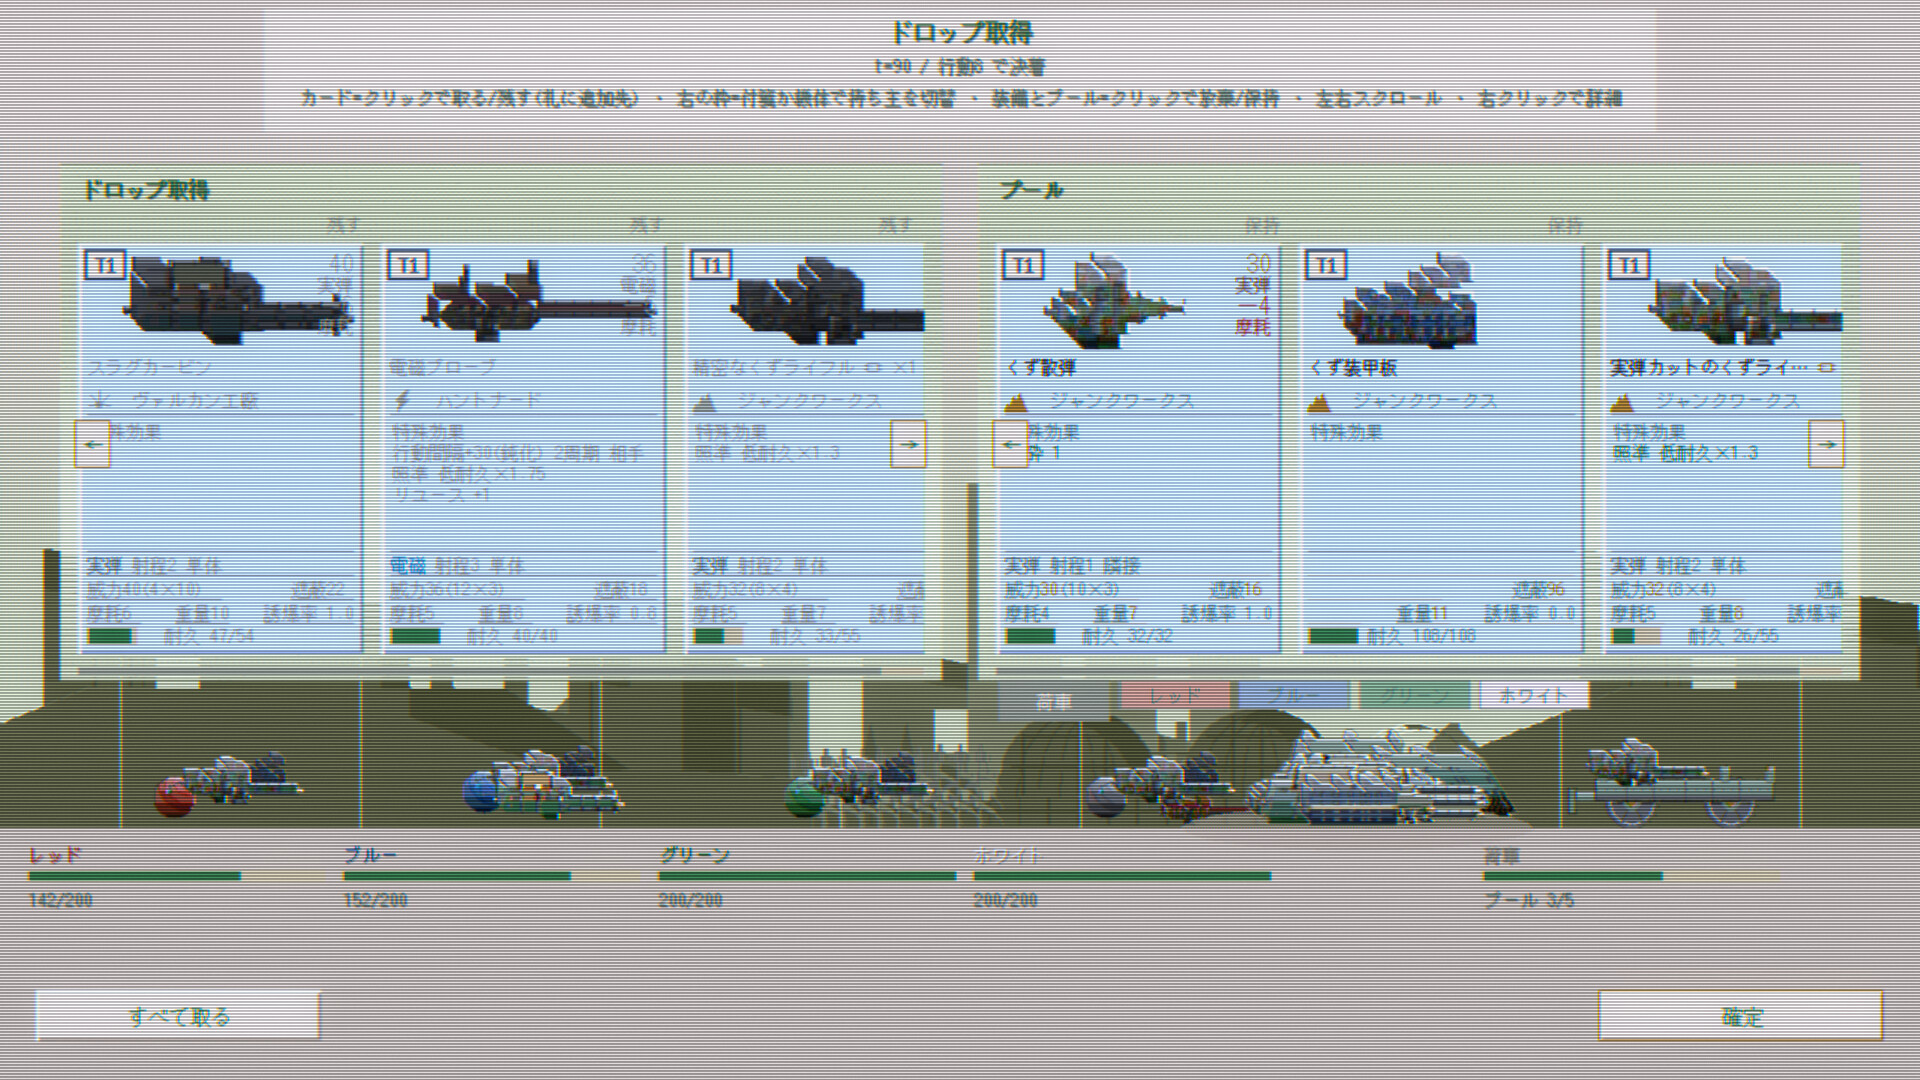Switch to the ホワイト owner tab
Screen dimensions: 1920x1080
point(1534,695)
